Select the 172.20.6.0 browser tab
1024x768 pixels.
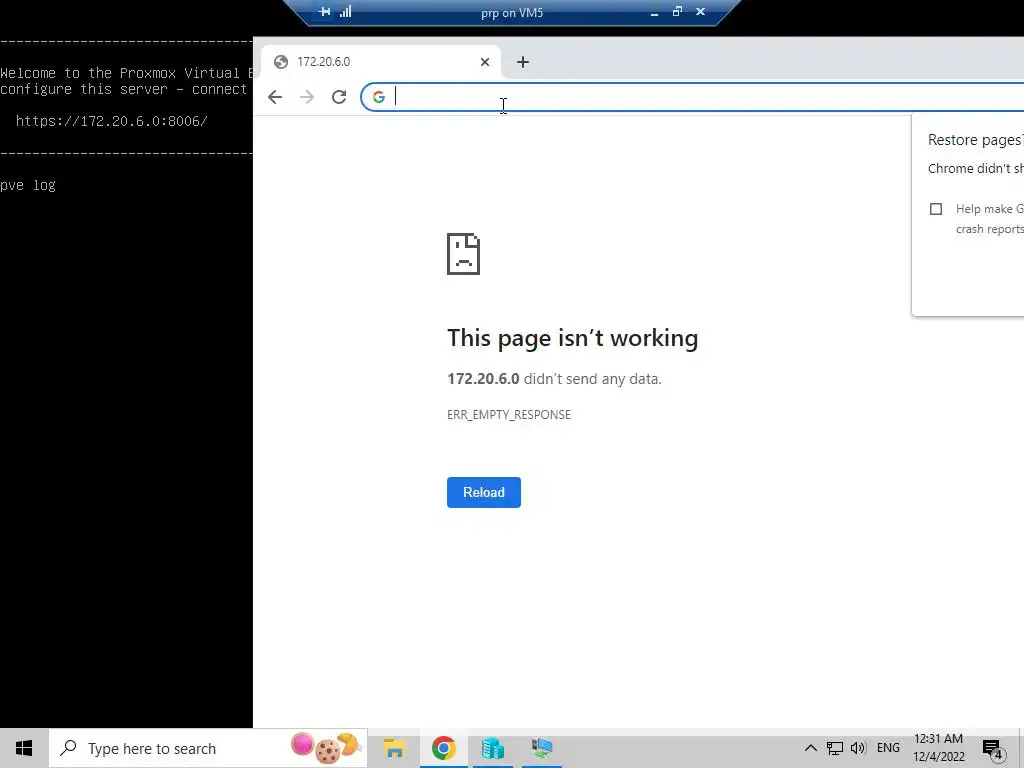point(381,62)
